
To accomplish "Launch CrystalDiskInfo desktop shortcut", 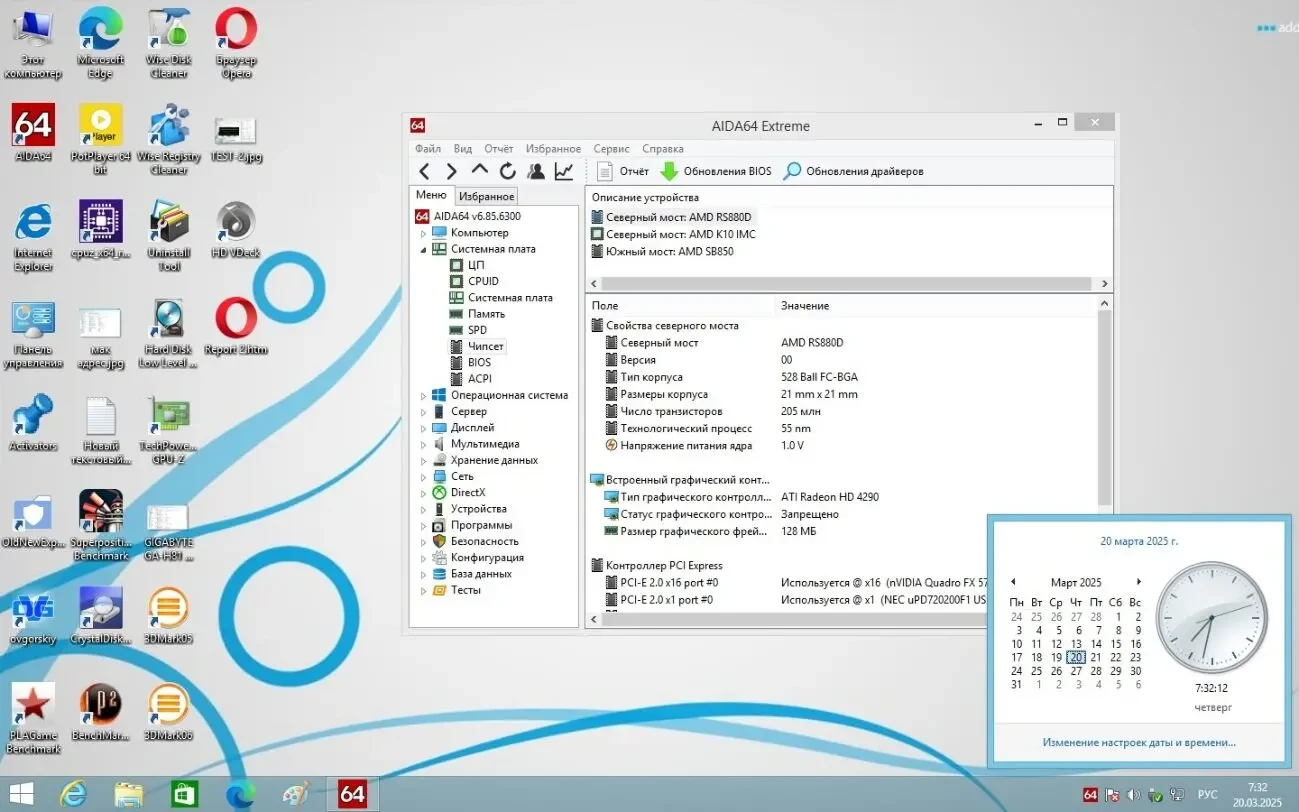I will click(x=100, y=612).
